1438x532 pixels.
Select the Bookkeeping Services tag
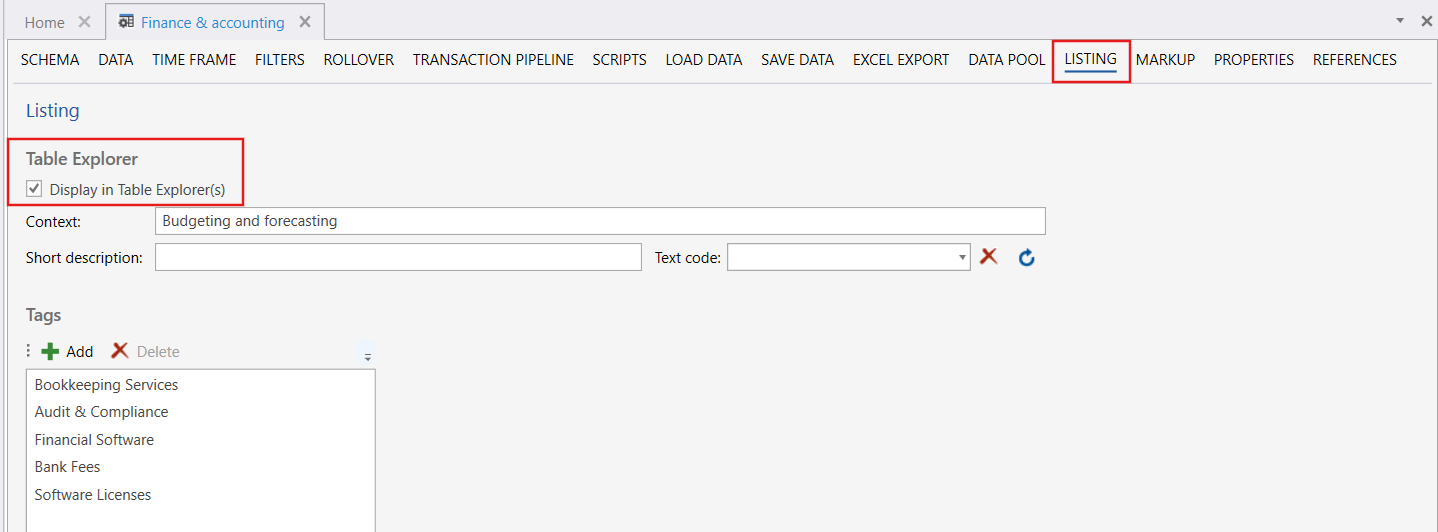coord(106,385)
